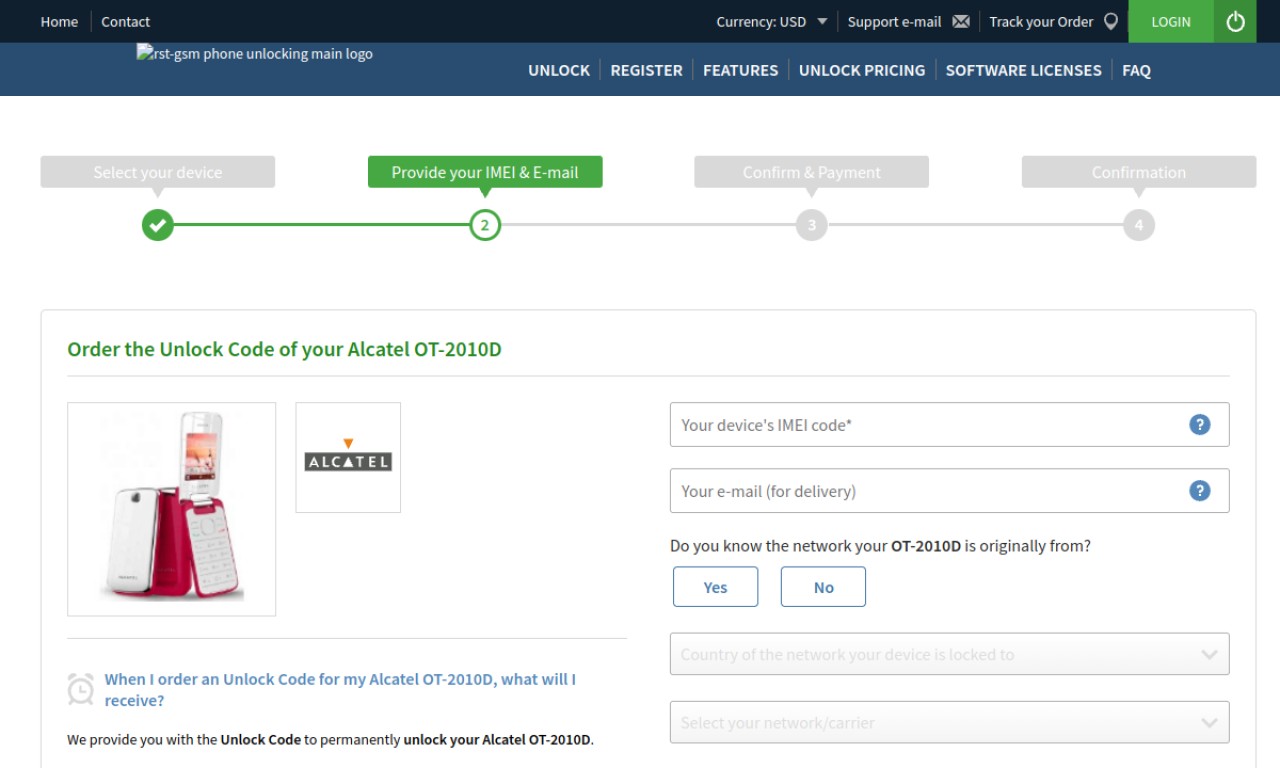
Task: Click the Alcatel brand logo thumbnail
Action: tap(348, 457)
